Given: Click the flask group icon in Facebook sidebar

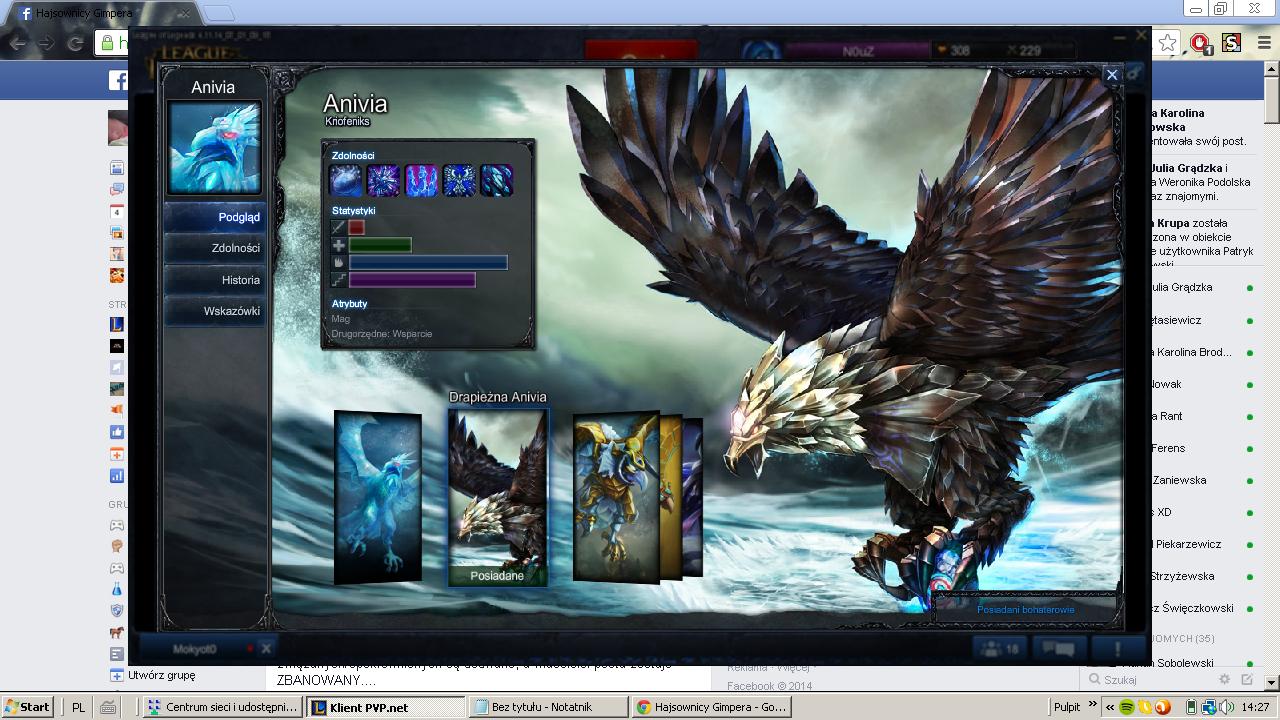Looking at the screenshot, I should (117, 589).
